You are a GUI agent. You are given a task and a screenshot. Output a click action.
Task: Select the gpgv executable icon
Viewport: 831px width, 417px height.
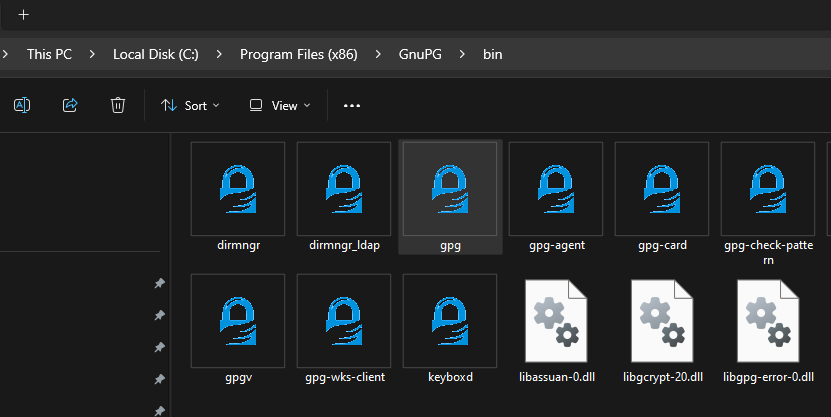click(x=238, y=321)
